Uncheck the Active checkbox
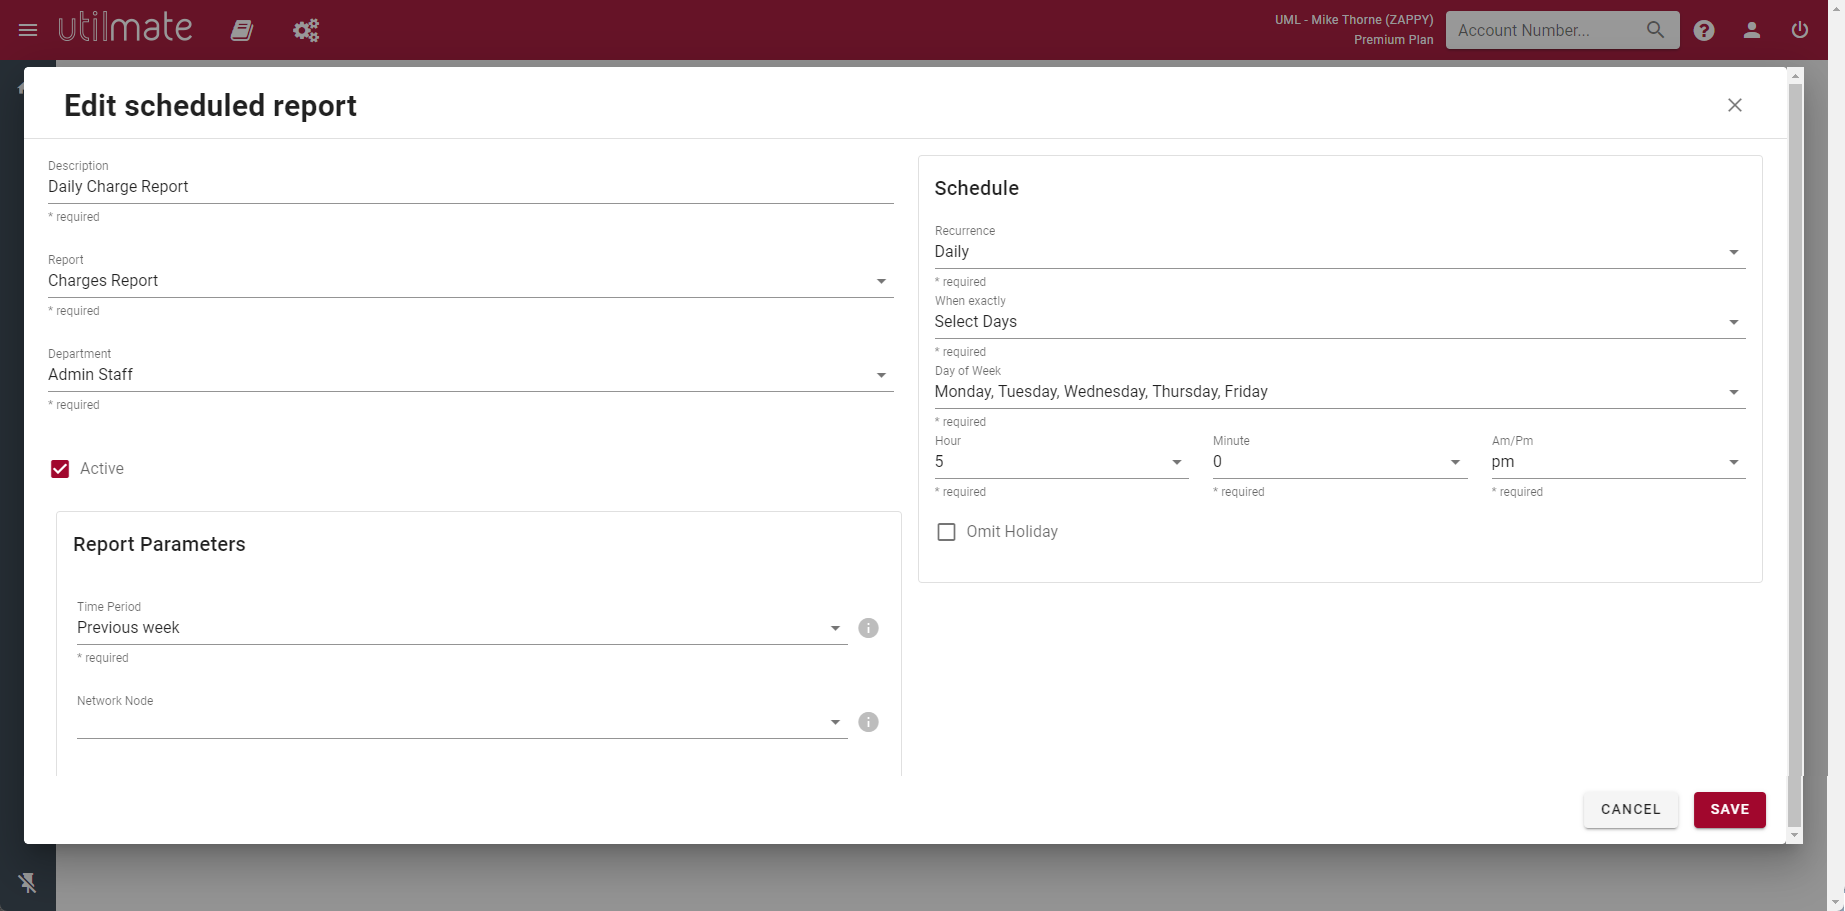1845x911 pixels. (x=60, y=469)
